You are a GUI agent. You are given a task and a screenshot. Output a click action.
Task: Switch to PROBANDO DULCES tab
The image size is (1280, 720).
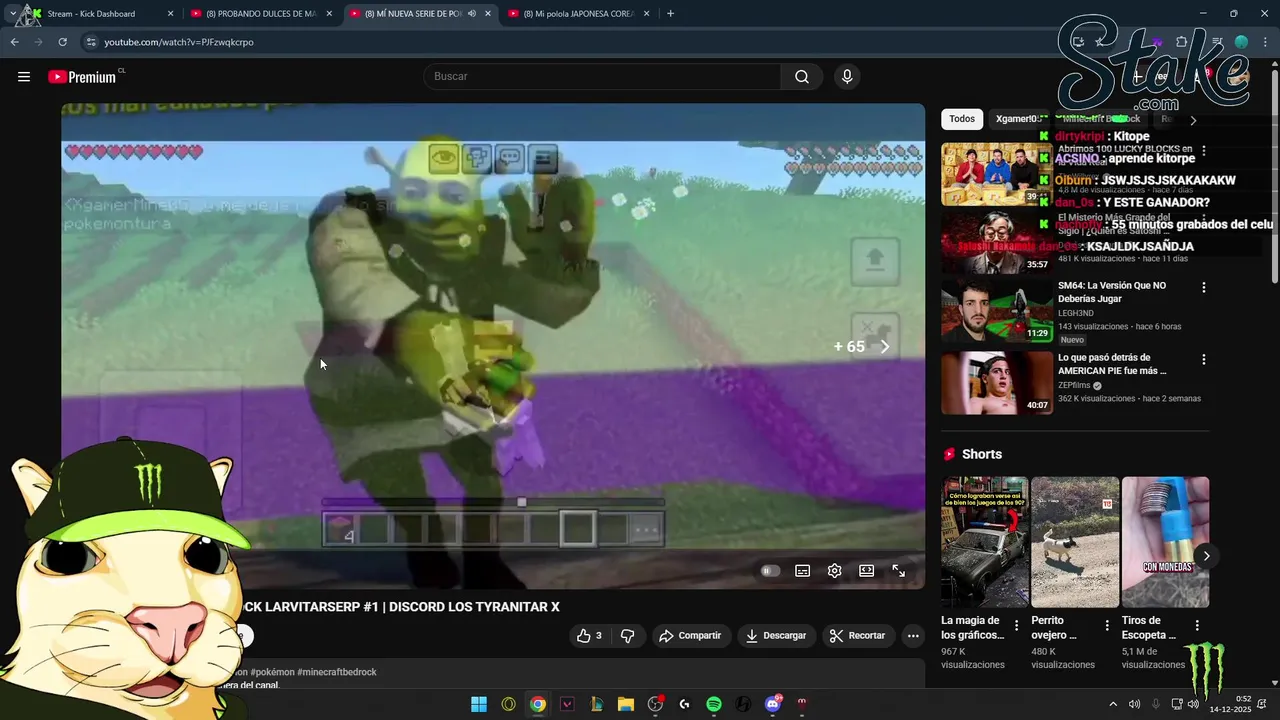click(260, 14)
